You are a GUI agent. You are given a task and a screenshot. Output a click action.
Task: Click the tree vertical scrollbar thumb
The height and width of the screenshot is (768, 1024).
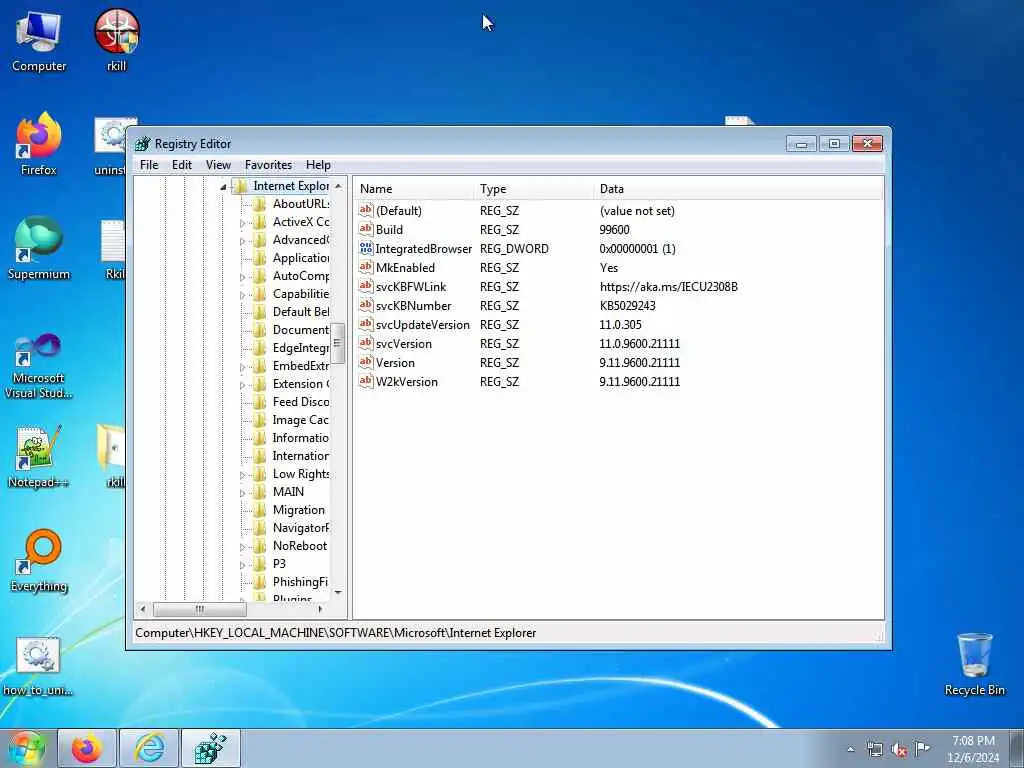coord(338,343)
